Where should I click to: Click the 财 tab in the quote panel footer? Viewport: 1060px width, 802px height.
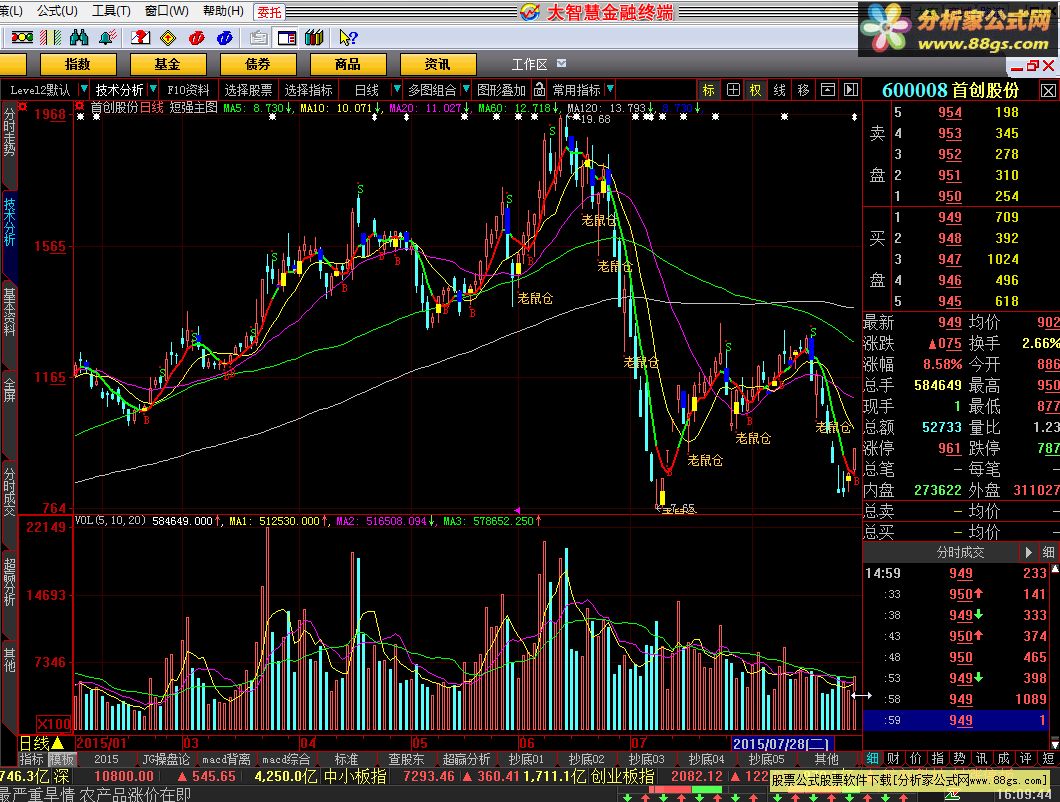point(893,758)
